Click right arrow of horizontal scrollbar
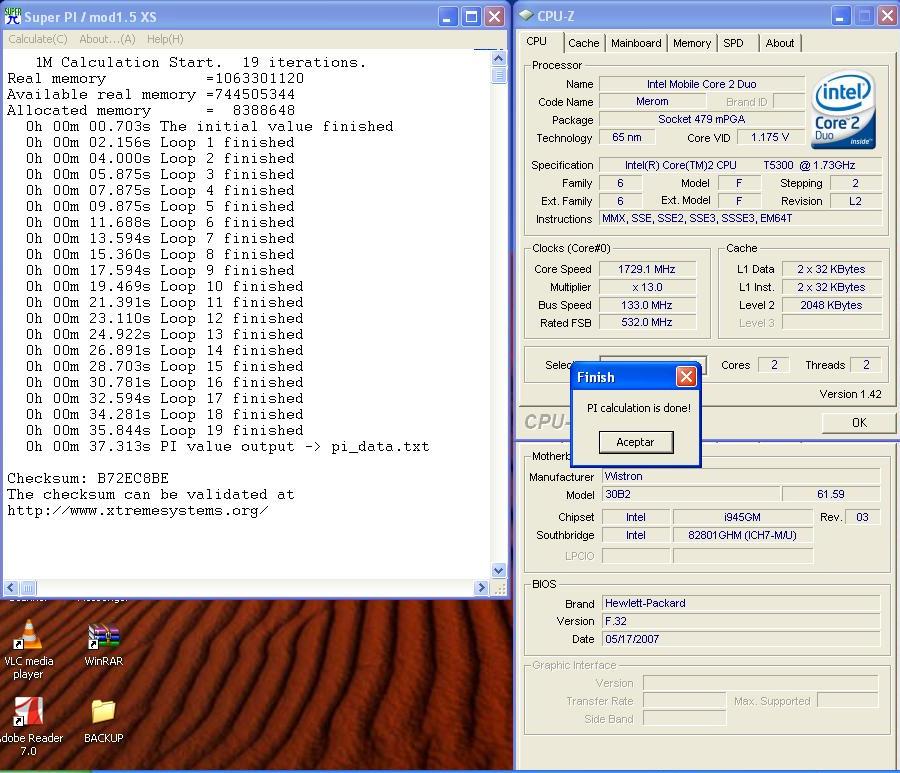The height and width of the screenshot is (773, 900). pos(482,587)
